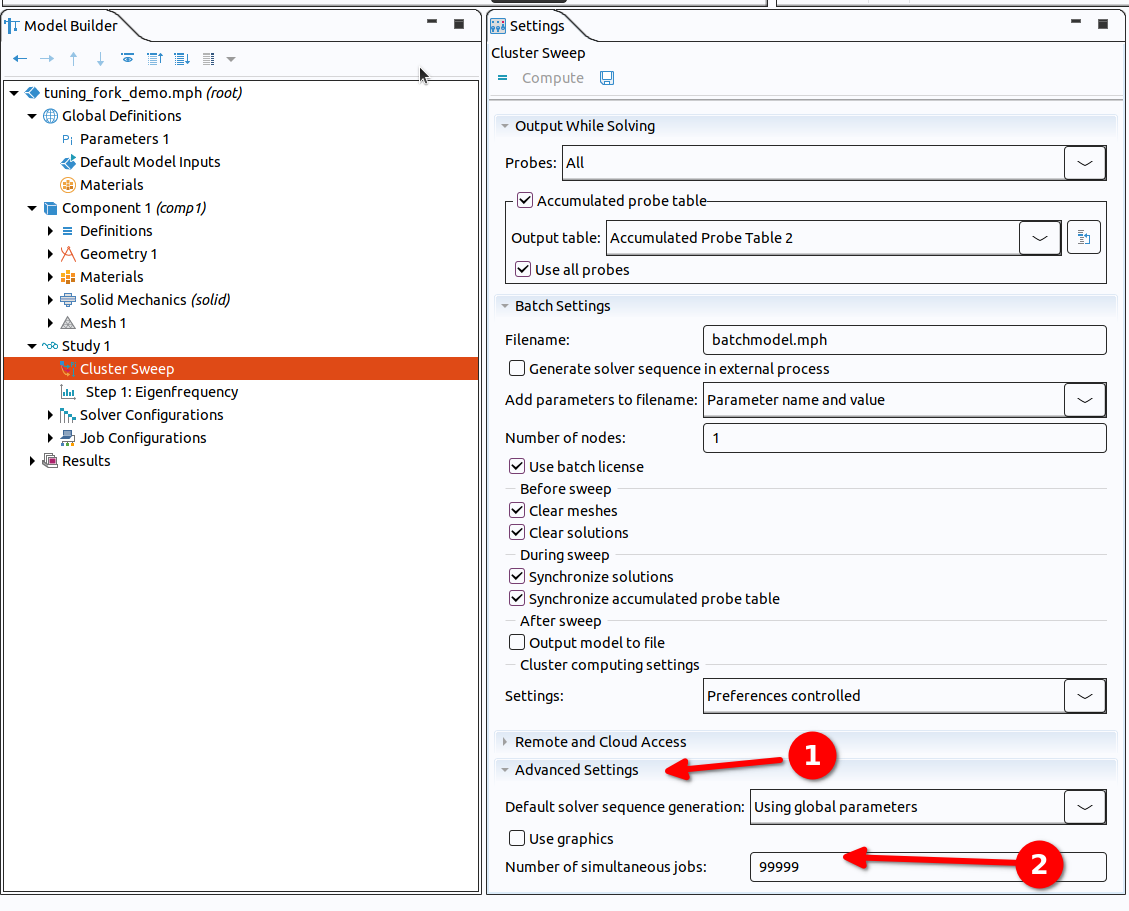Click the Results node icon

pos(50,462)
